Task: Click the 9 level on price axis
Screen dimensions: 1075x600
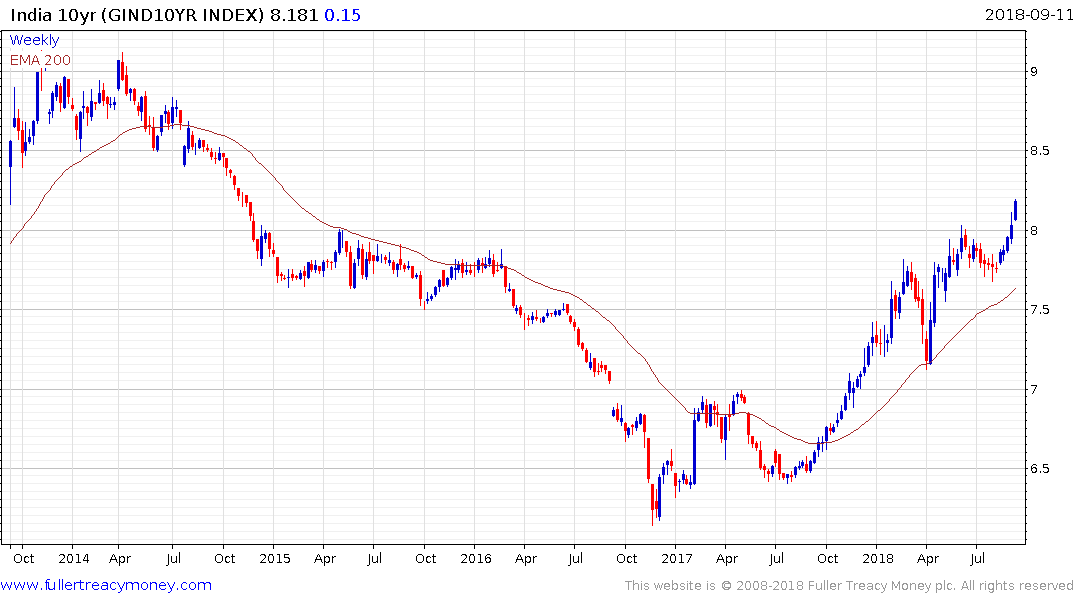Action: pyautogui.click(x=1034, y=71)
